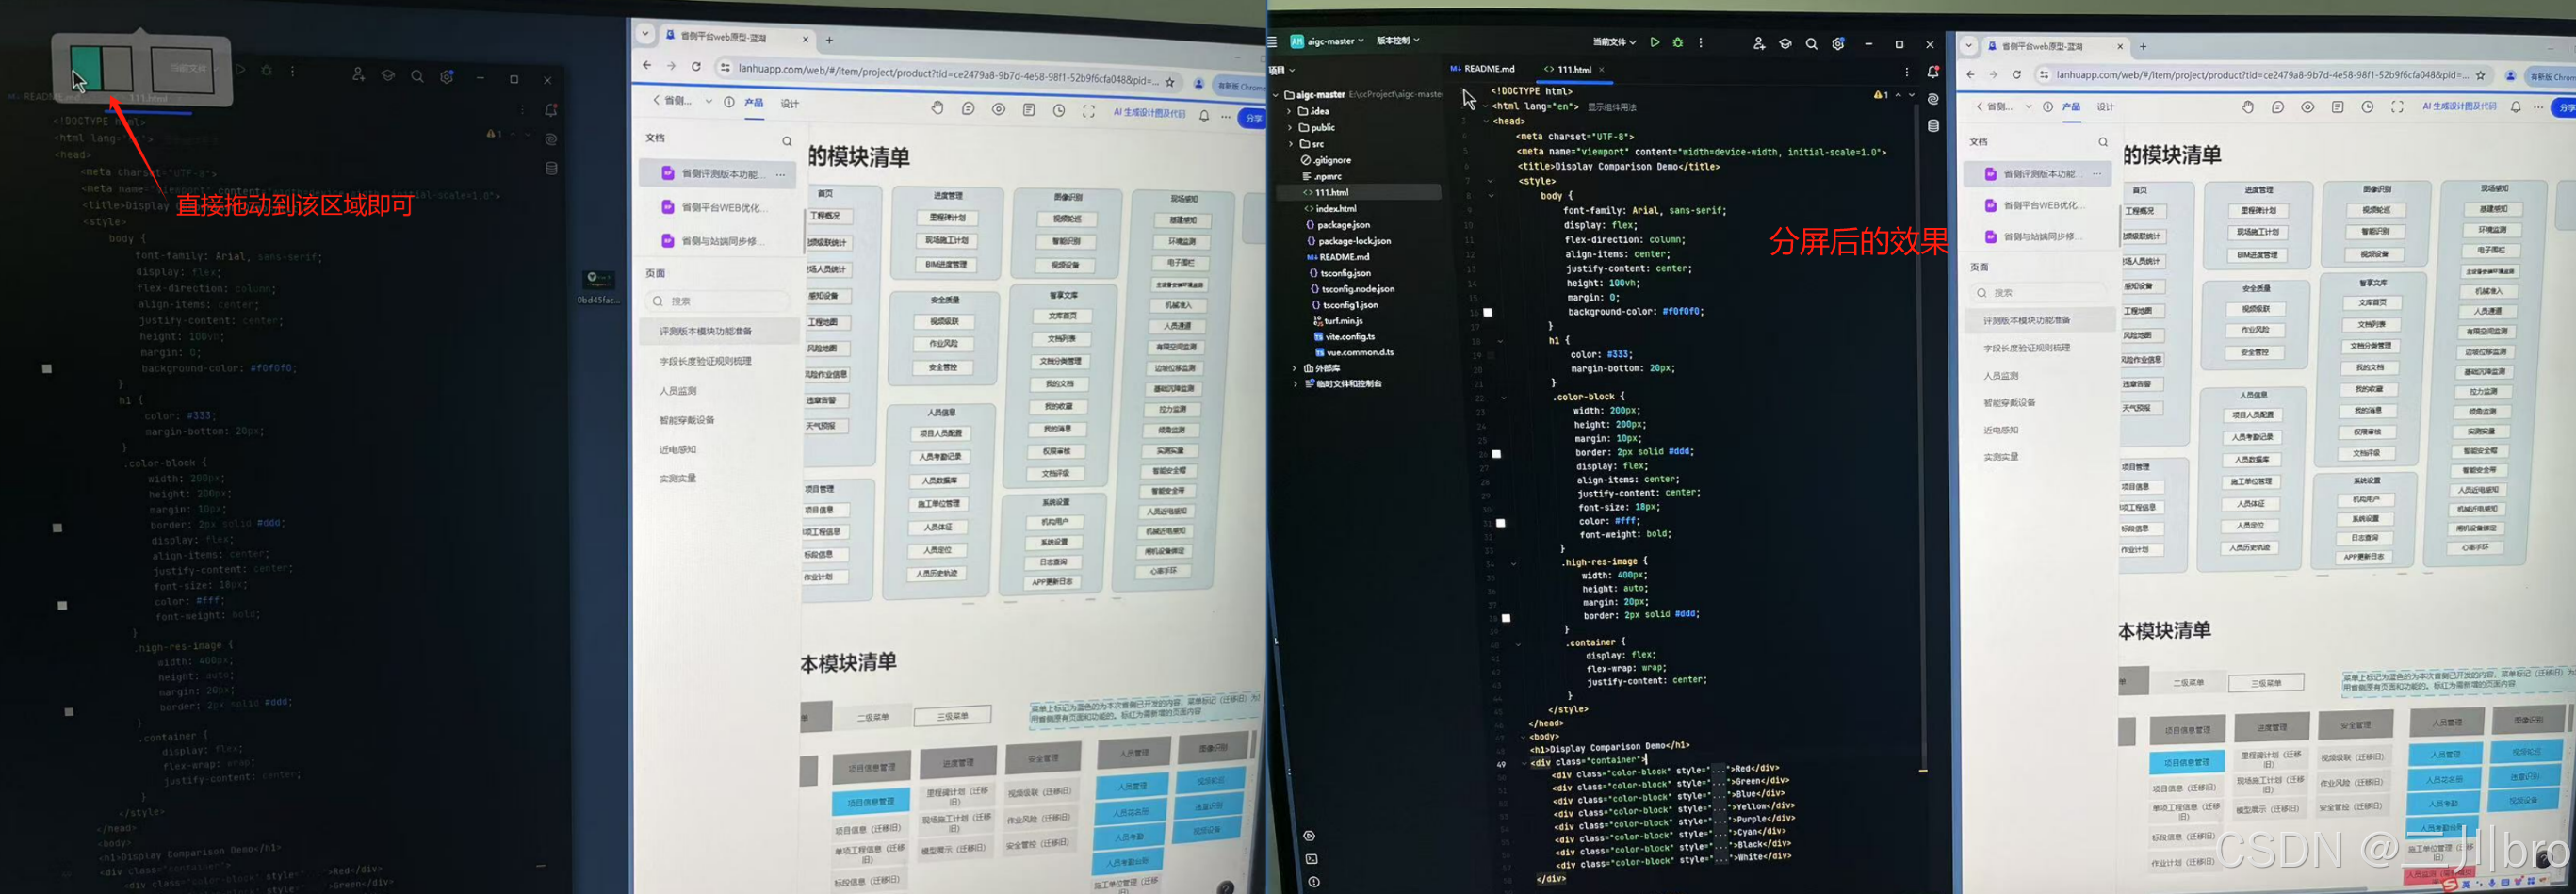Open the IDE search magnifier in right photo
The image size is (2576, 894).
1811,44
